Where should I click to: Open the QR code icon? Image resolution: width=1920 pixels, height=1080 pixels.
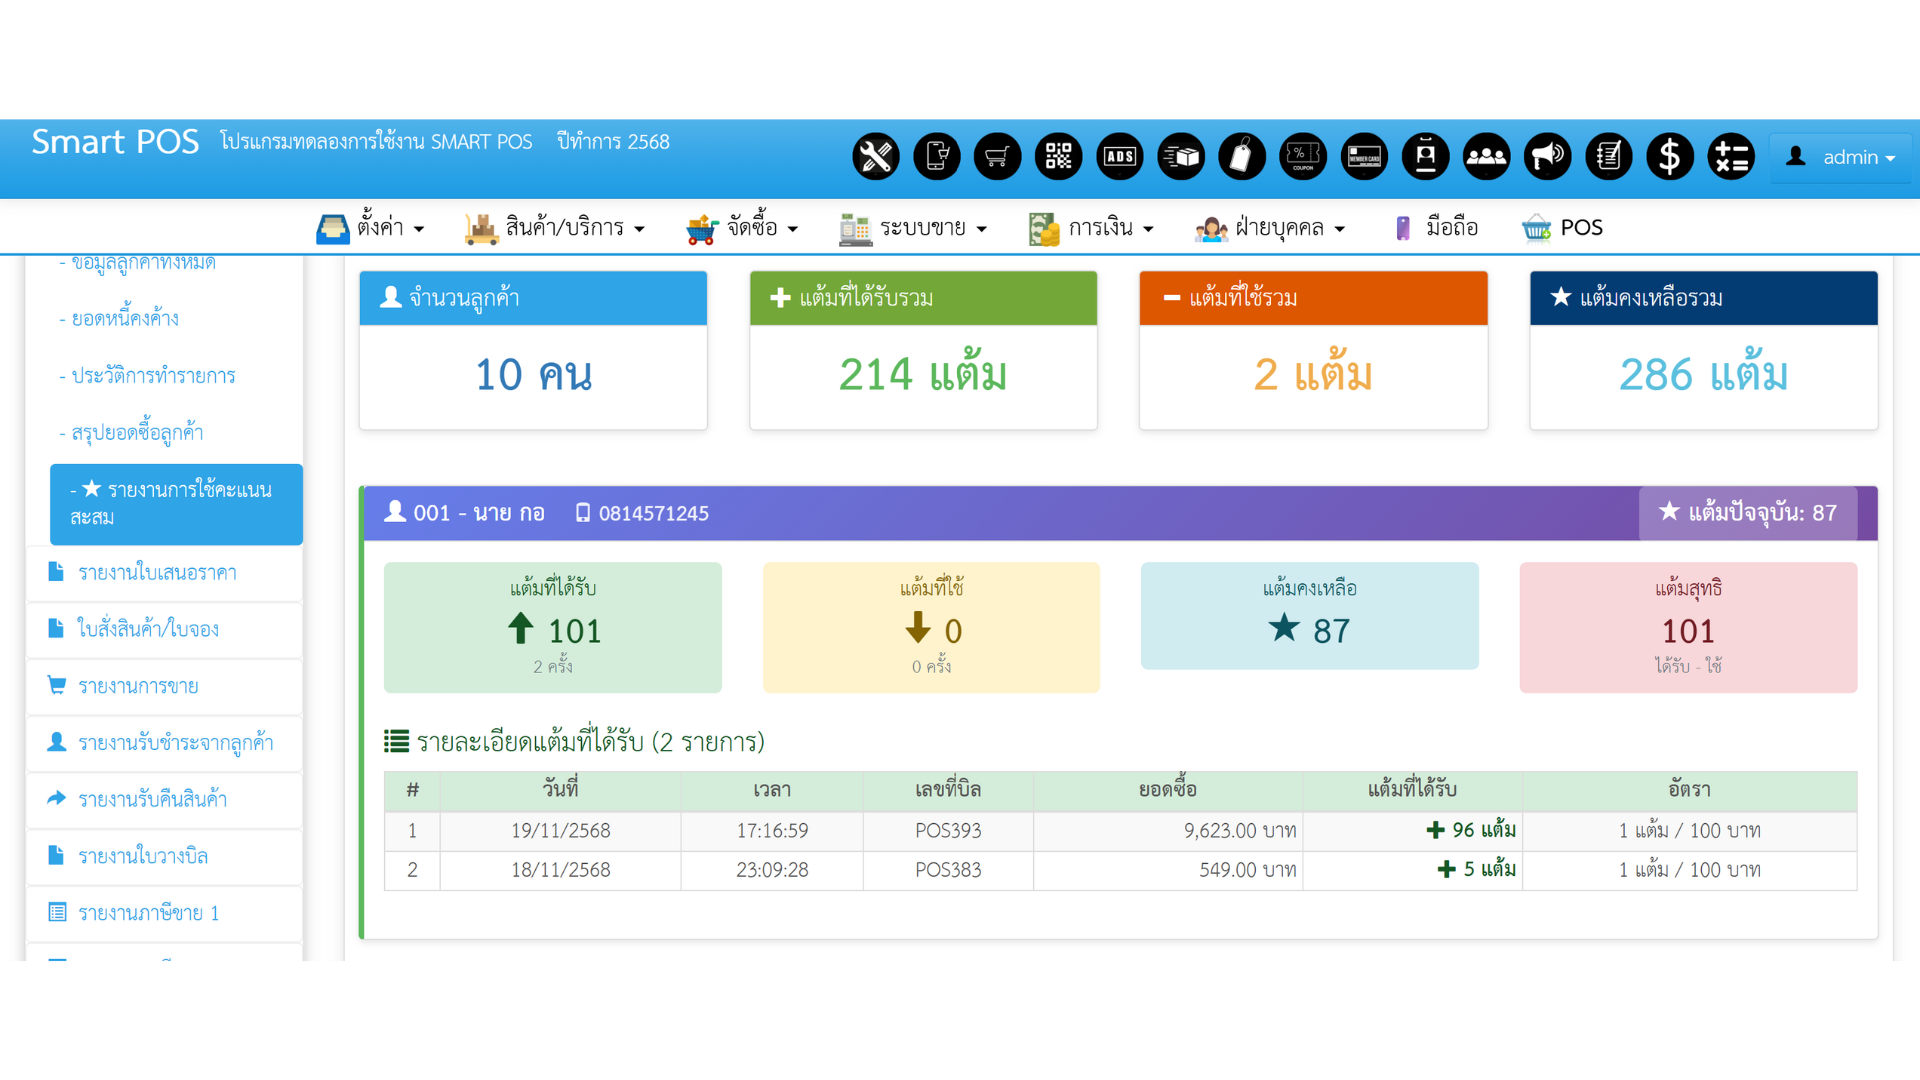coord(1058,157)
